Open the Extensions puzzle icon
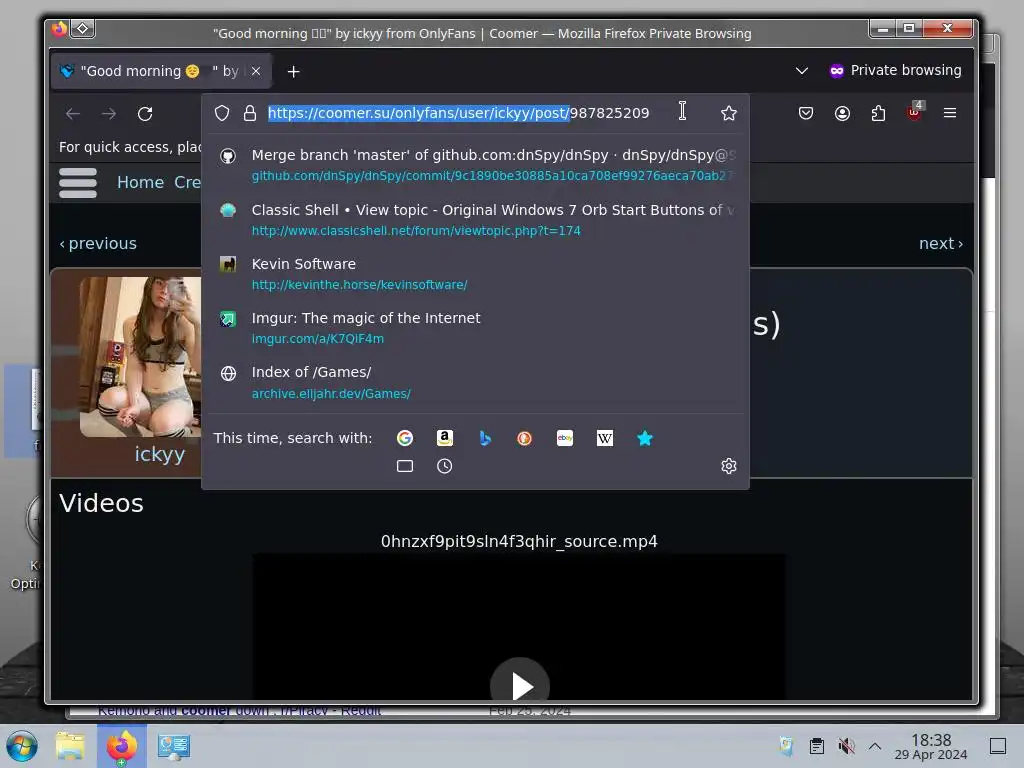1024x768 pixels. (878, 113)
